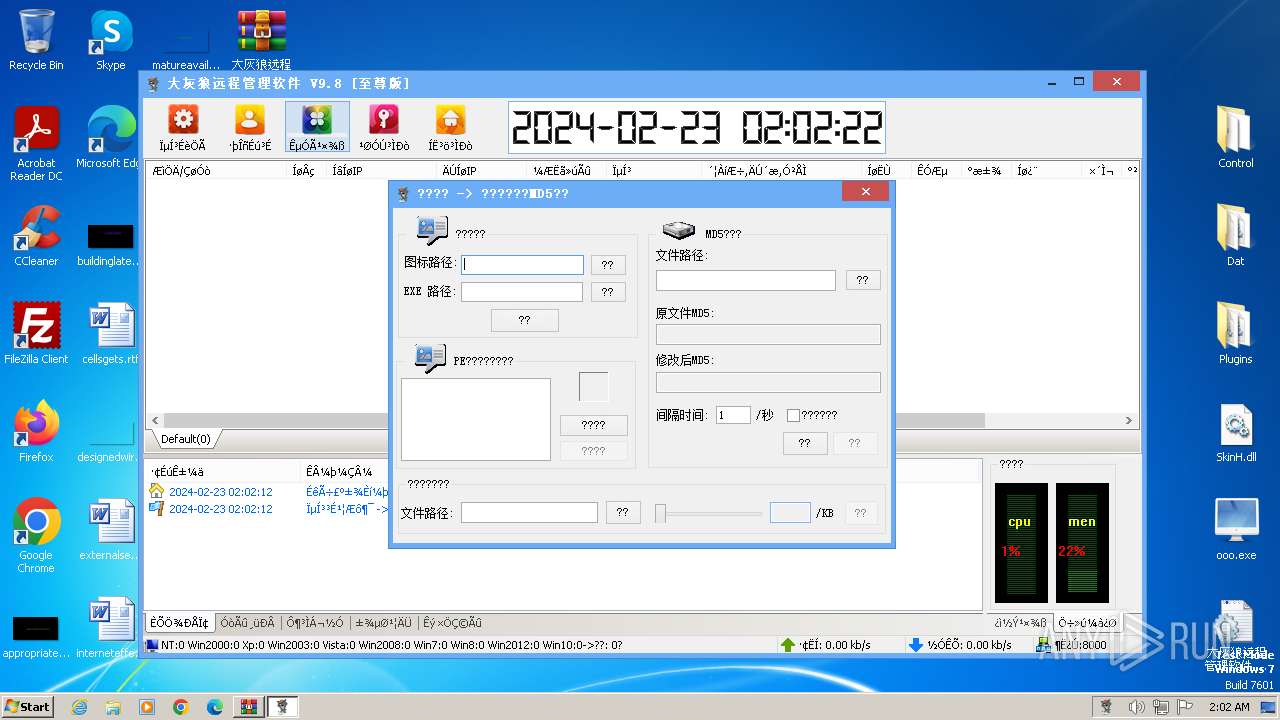1280x720 pixels.
Task: Click the second log entry with monitor icon
Action: click(220, 509)
